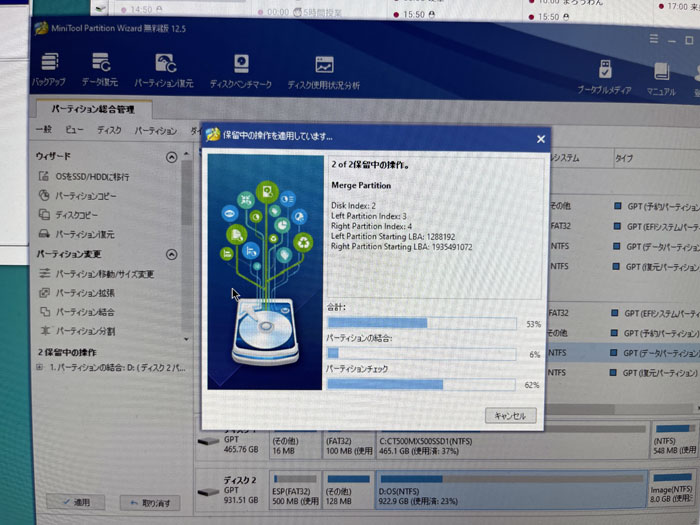Open the バックアップ (Backup) tool
Screen dimensions: 700x525
49,69
